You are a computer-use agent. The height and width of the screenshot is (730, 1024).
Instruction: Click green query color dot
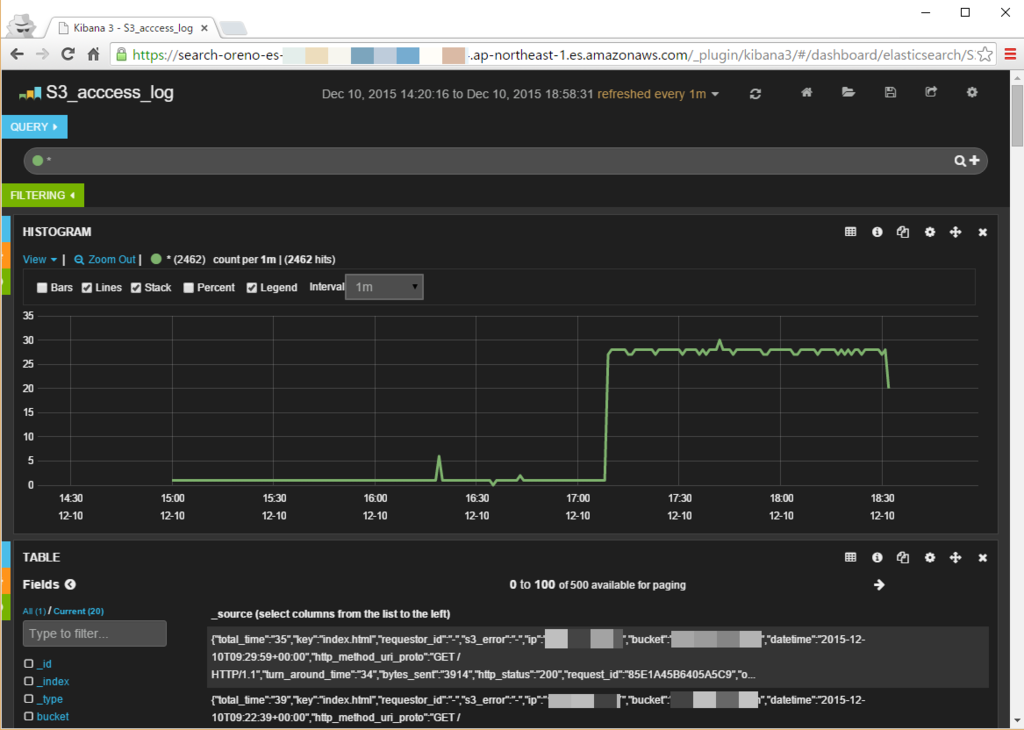tap(37, 161)
